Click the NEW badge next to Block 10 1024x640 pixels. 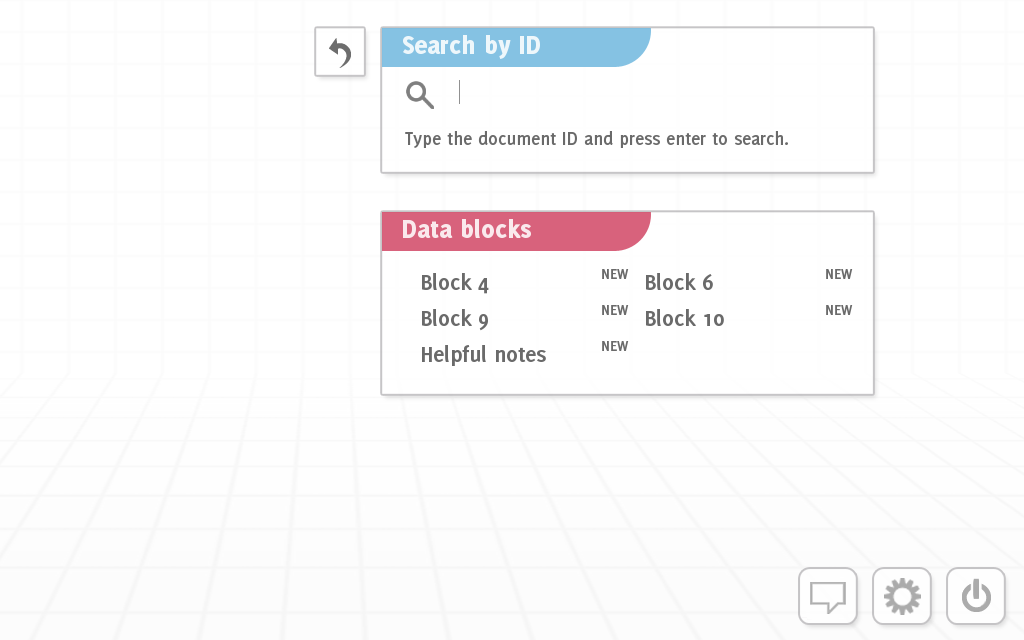[x=838, y=310]
